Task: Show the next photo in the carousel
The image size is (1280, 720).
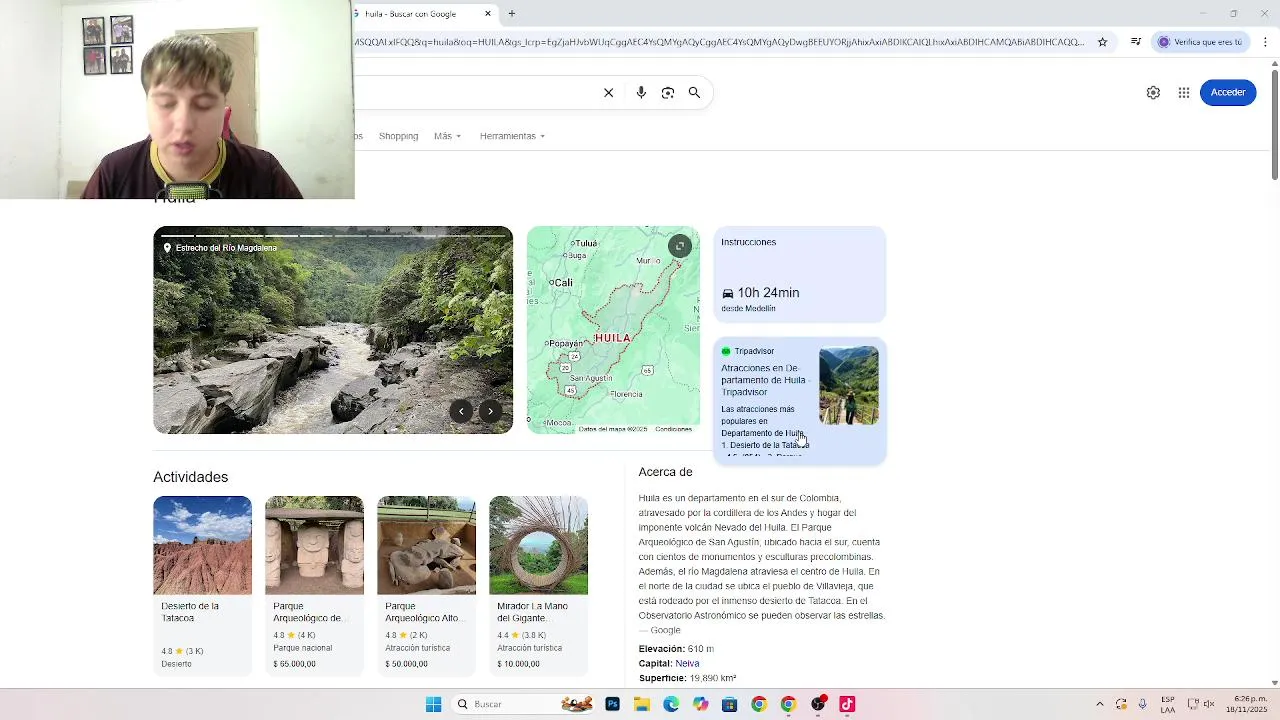Action: [490, 411]
